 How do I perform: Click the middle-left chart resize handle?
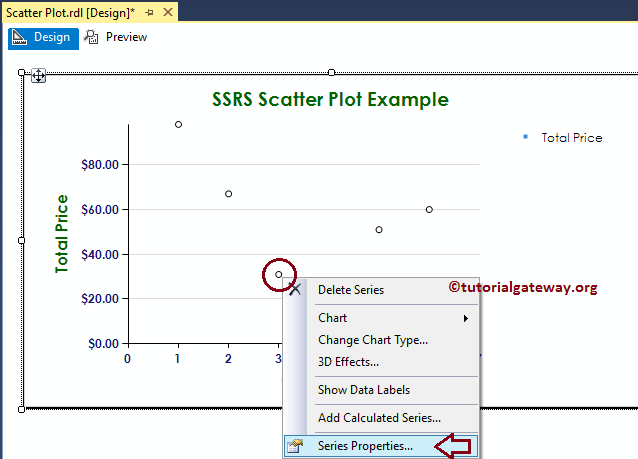tap(22, 240)
